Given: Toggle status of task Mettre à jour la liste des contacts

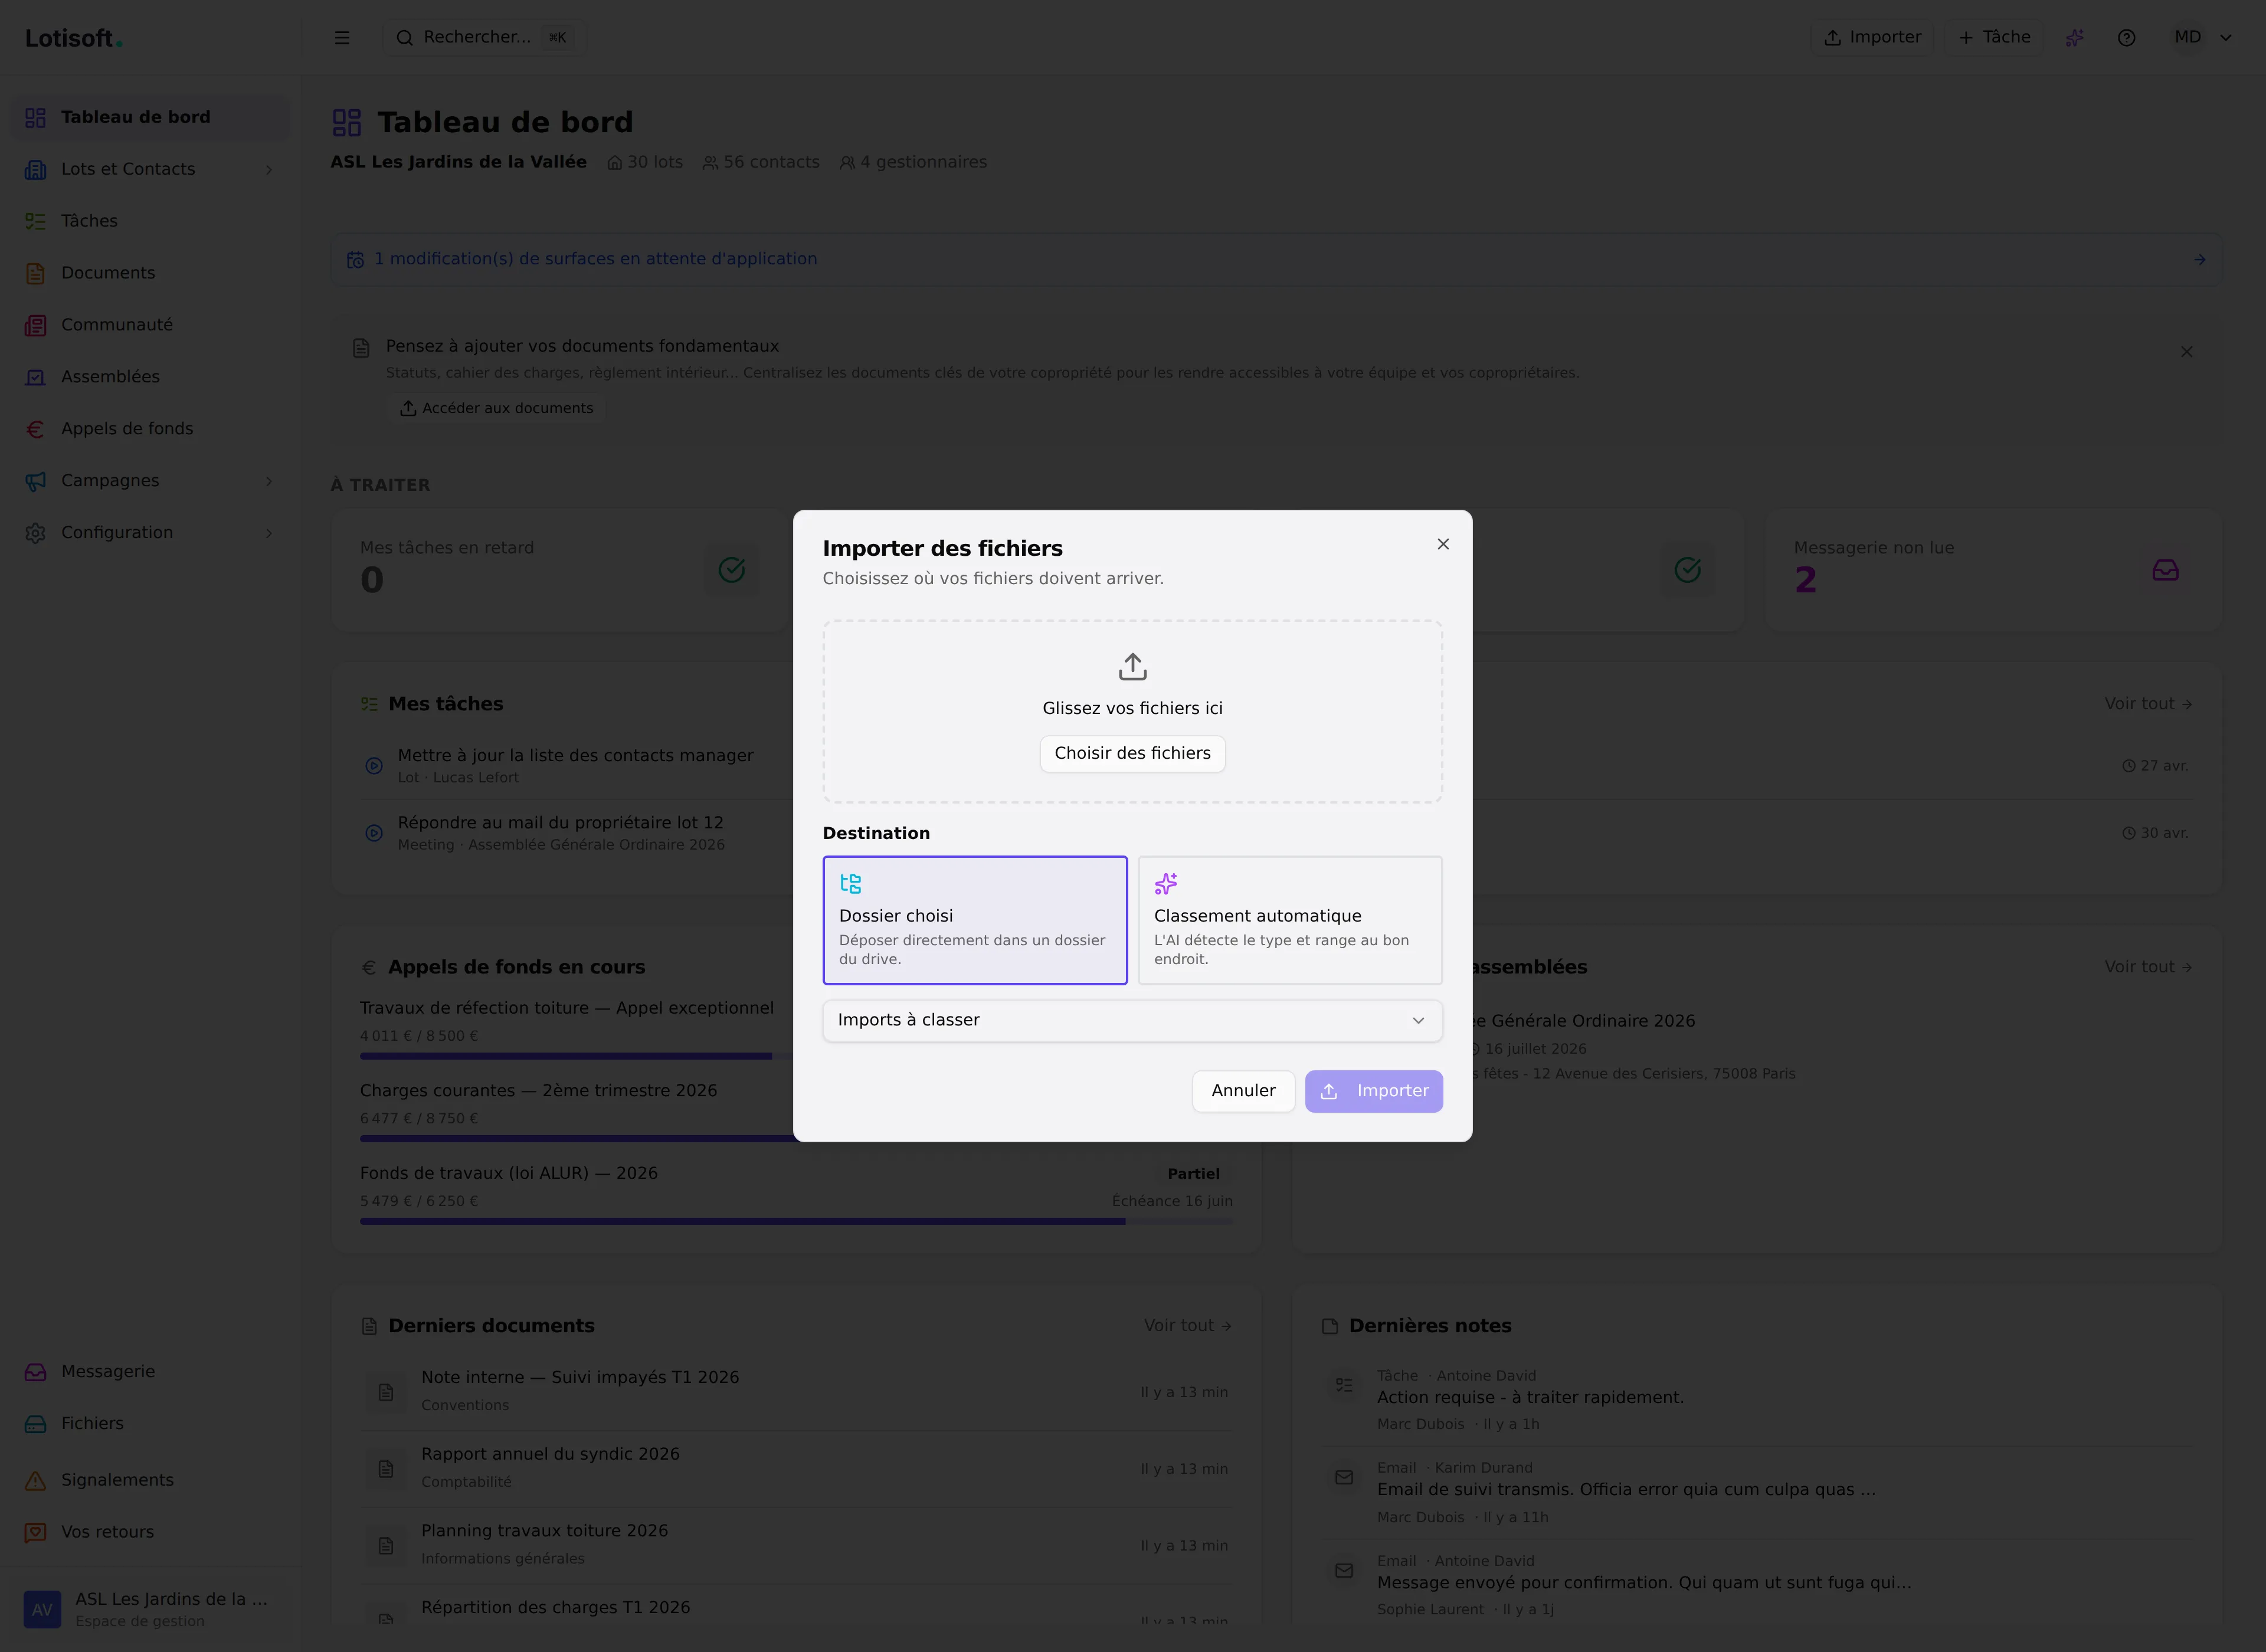Looking at the screenshot, I should [374, 766].
